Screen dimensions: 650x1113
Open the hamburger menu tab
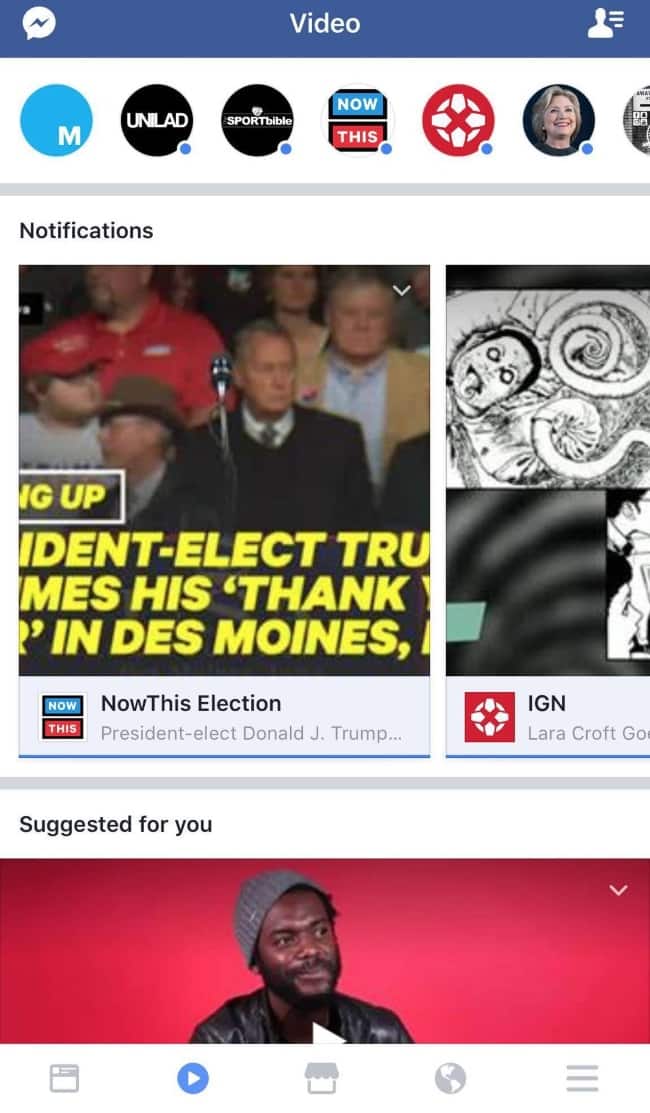[582, 1078]
